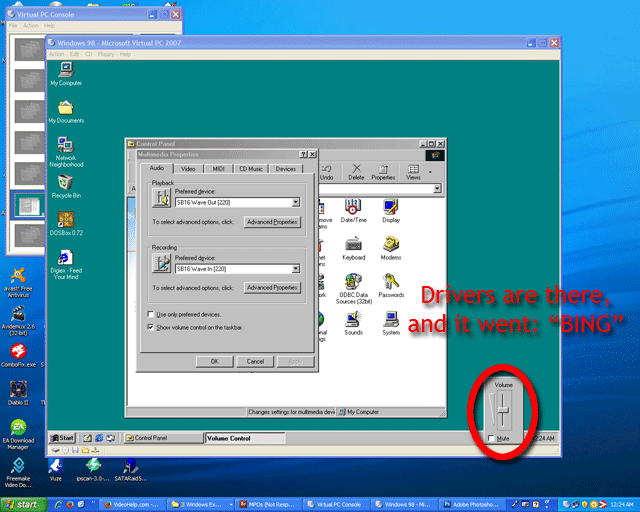
Task: Select Volume Control taskbar button
Action: (x=245, y=438)
